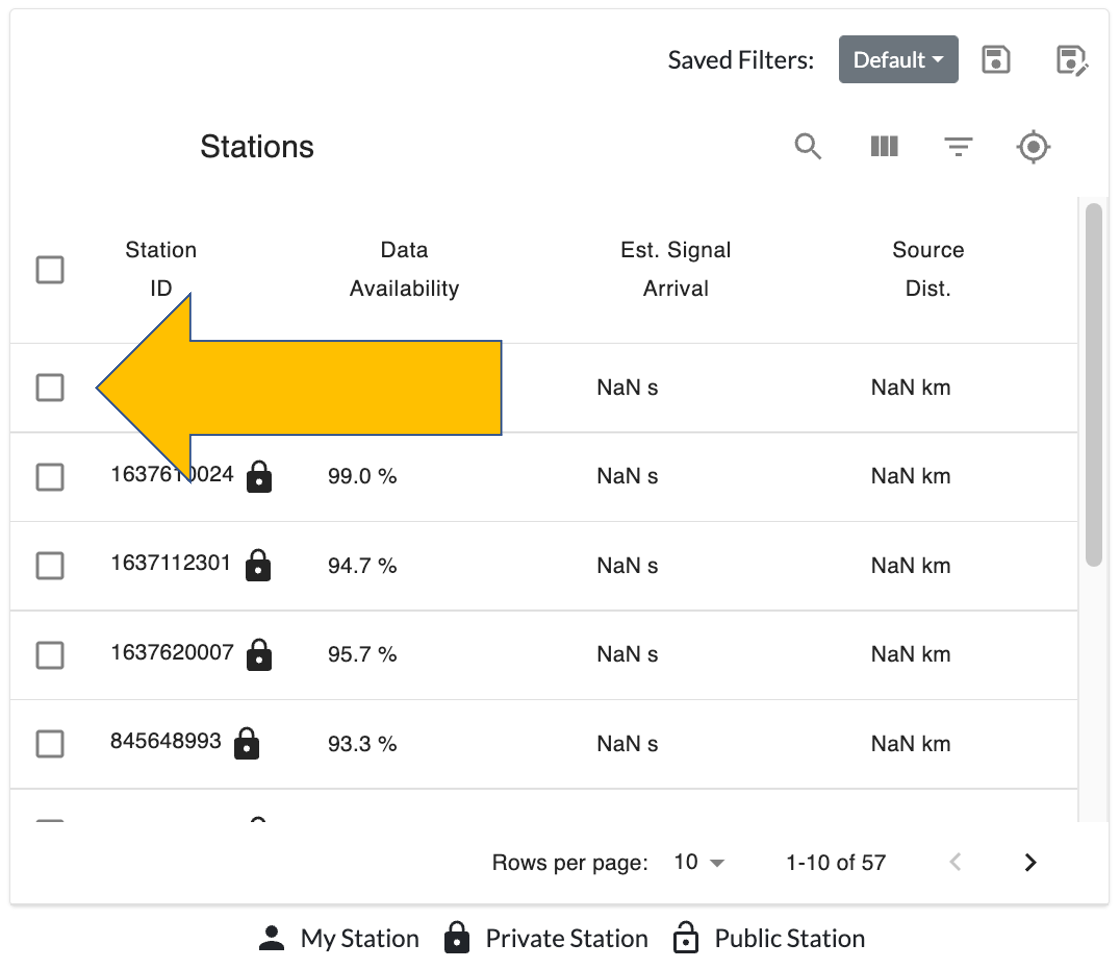
Task: Go to the next page arrow
Action: 1031,862
